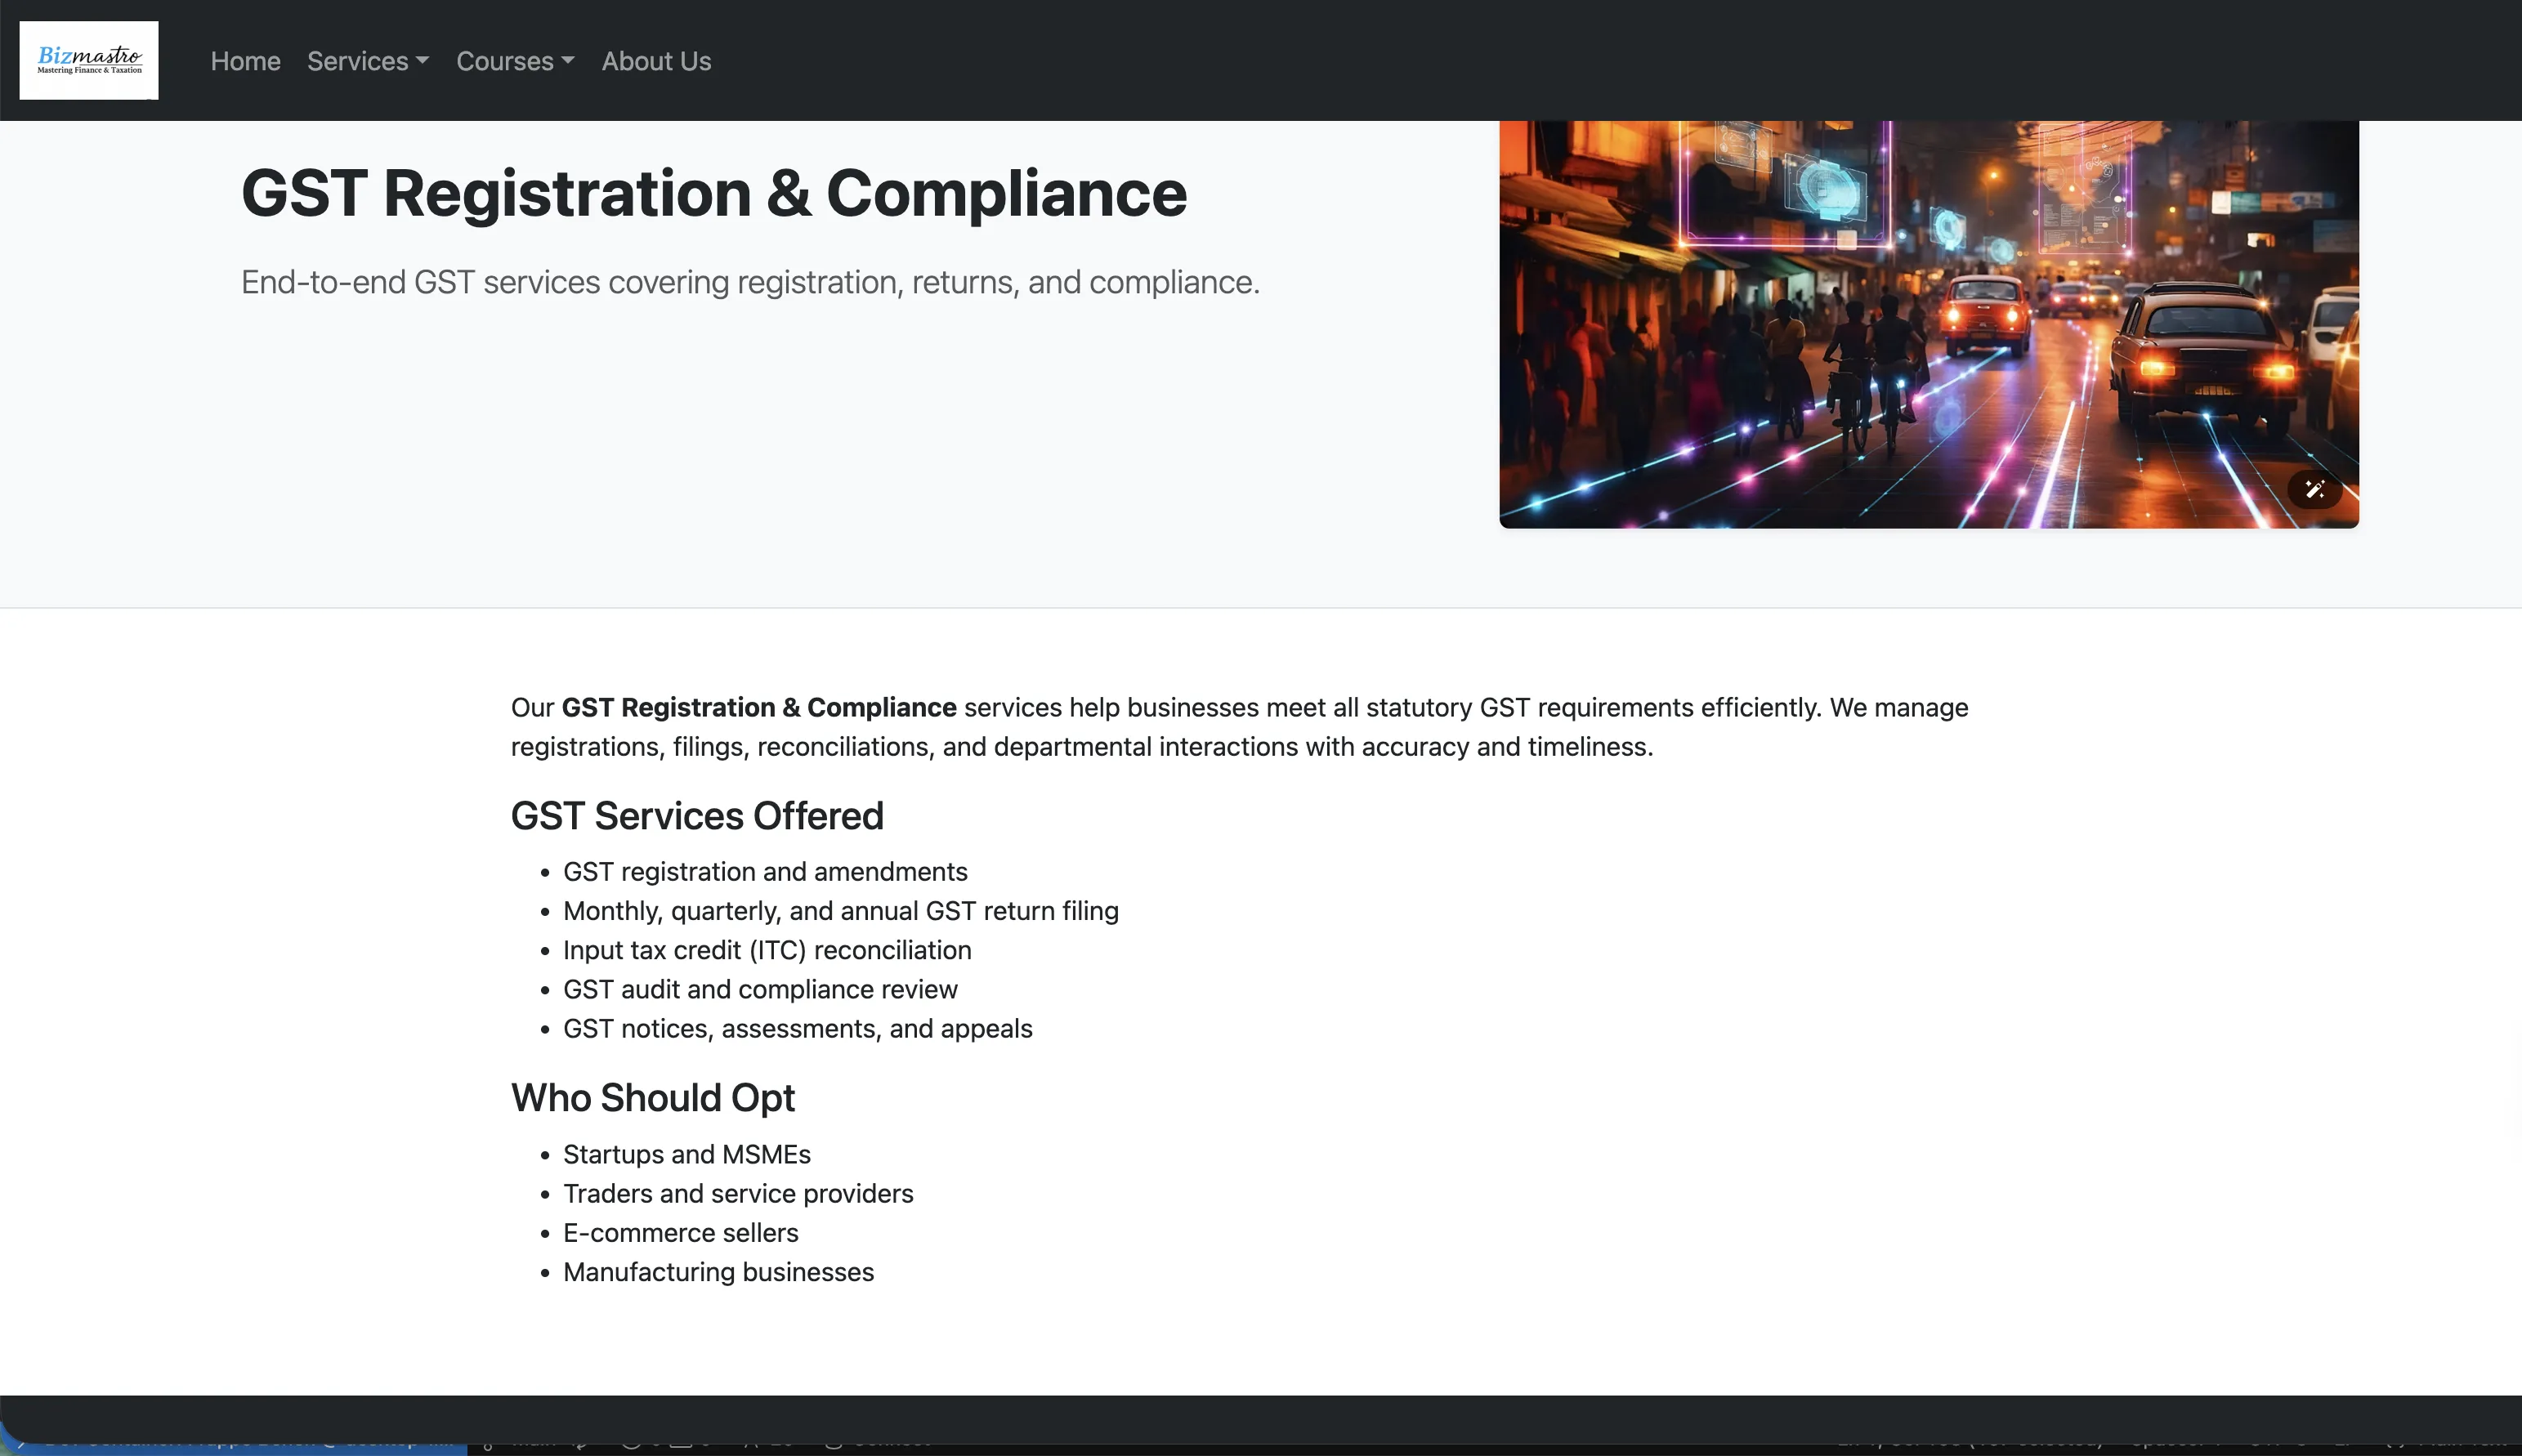
Task: Open the About Us page
Action: [656, 61]
